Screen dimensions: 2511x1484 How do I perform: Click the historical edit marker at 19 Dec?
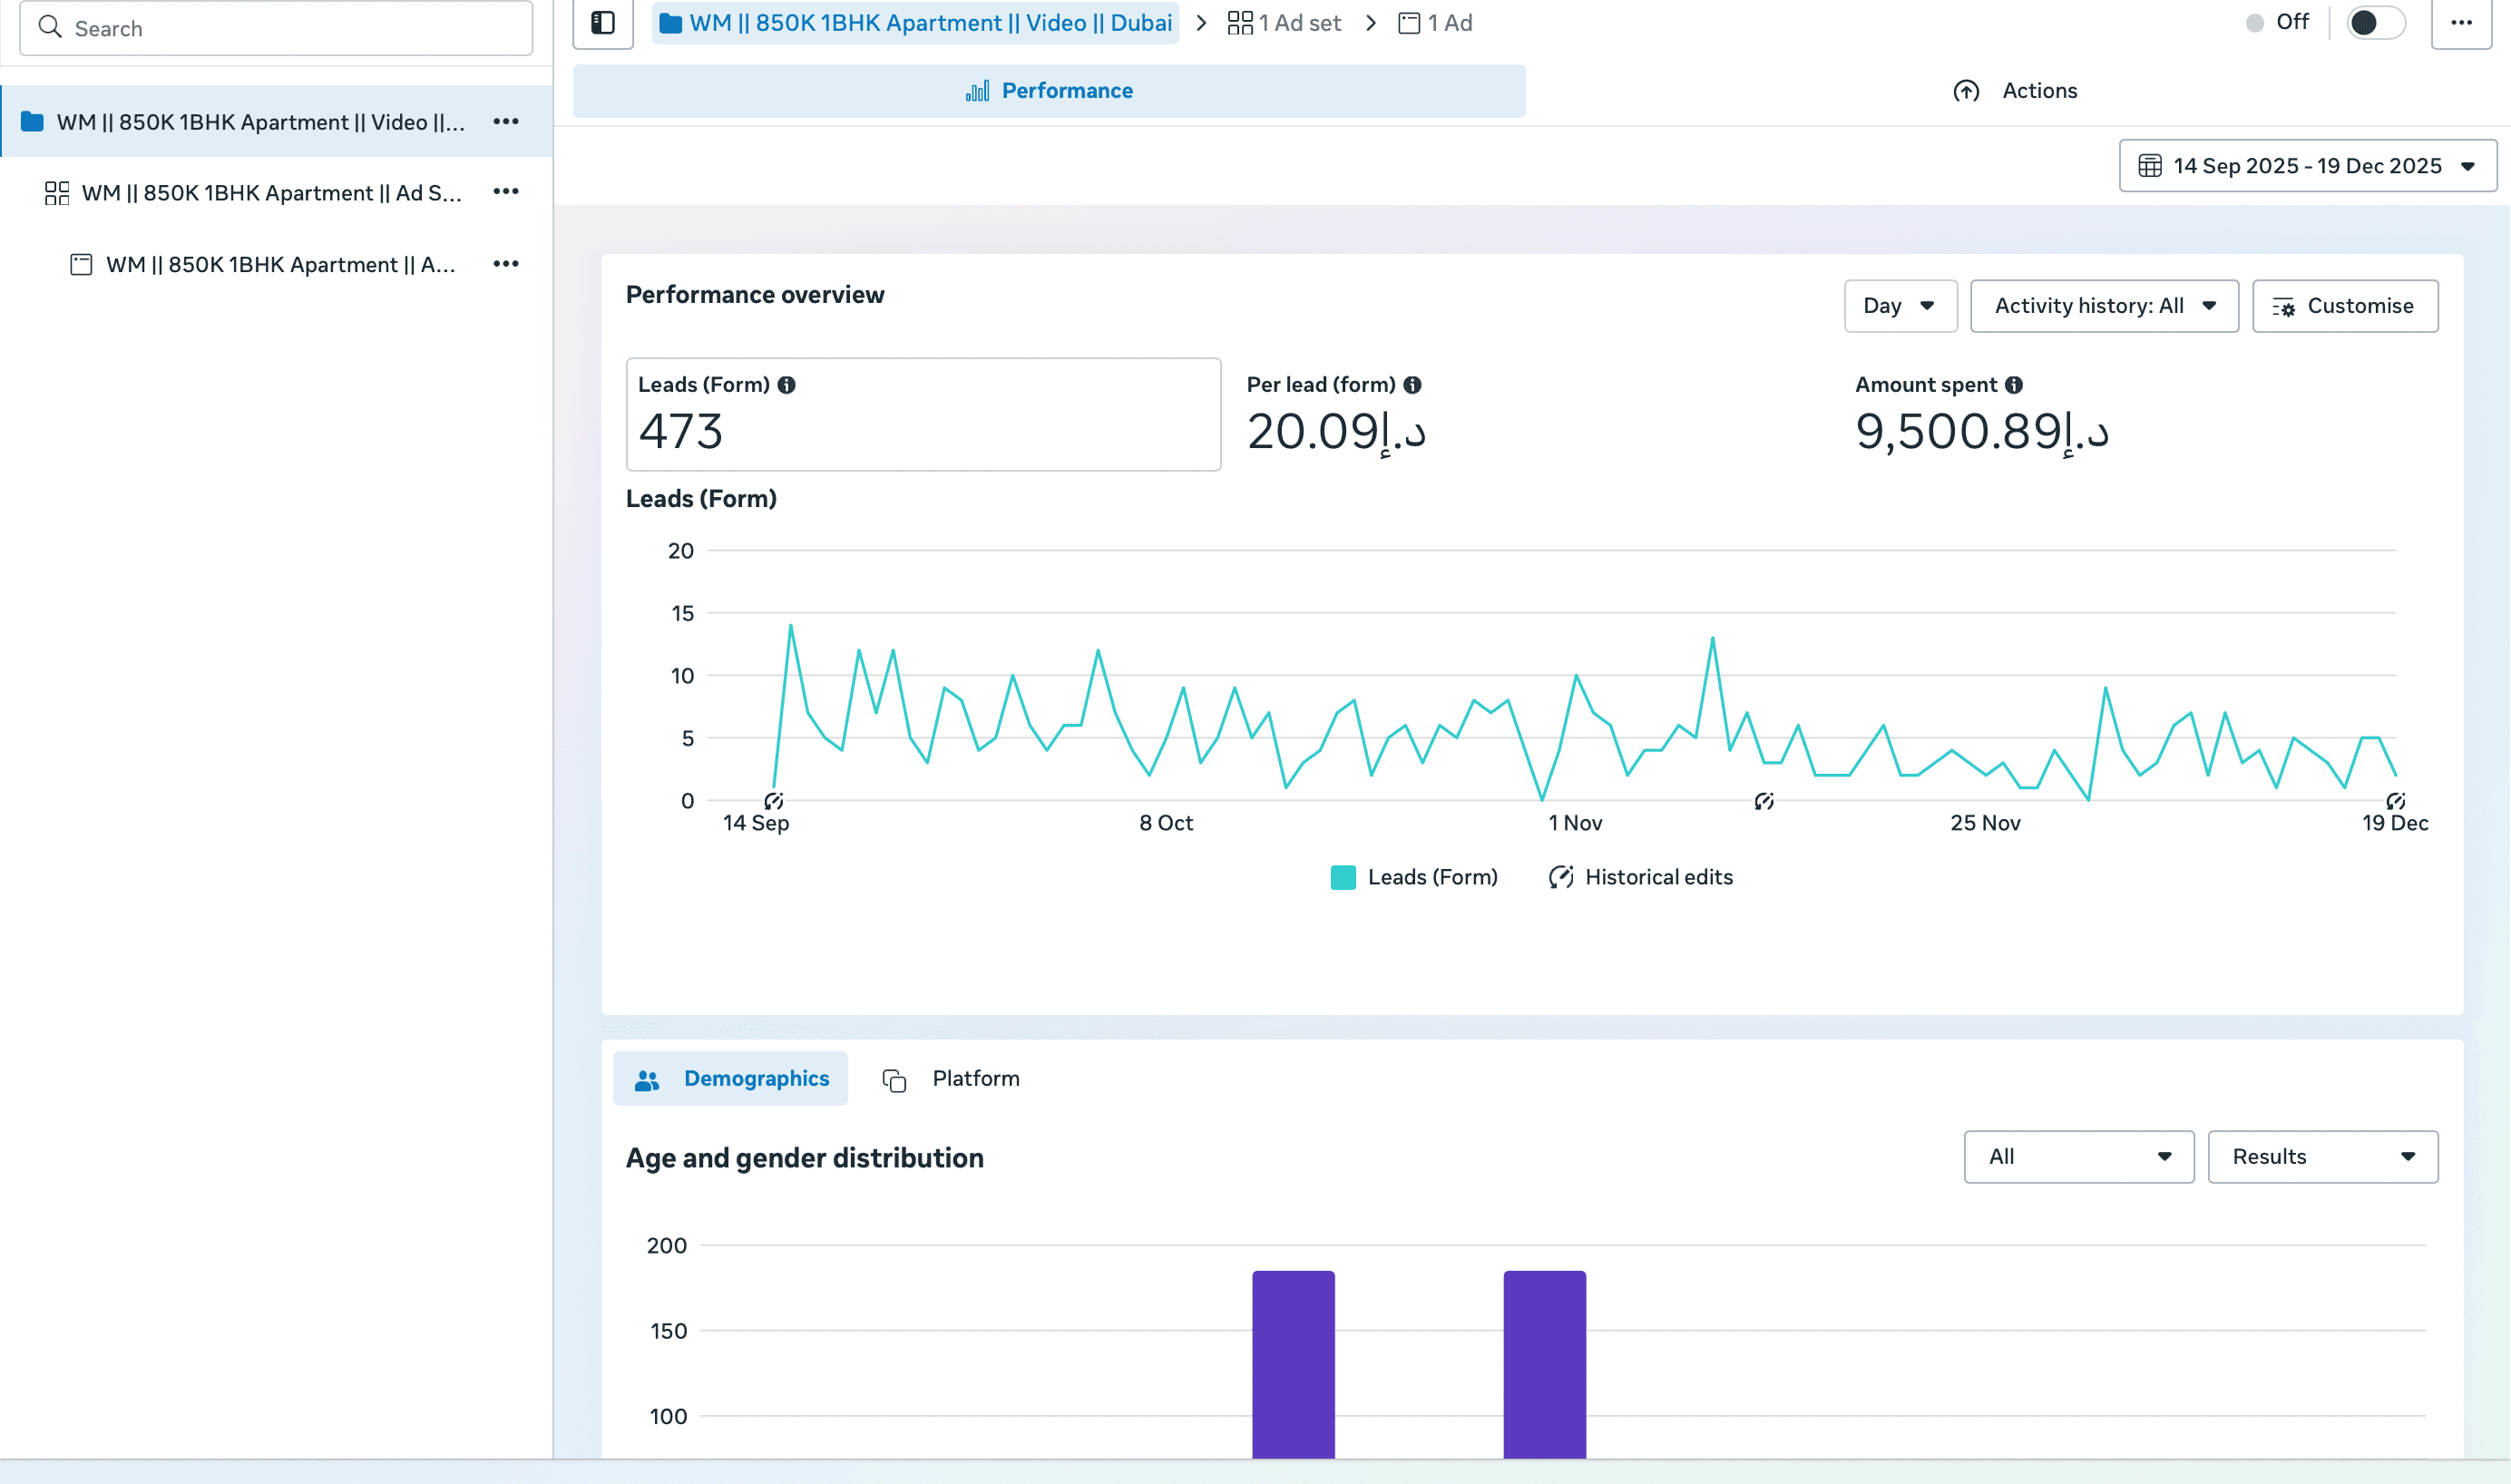pos(2395,801)
